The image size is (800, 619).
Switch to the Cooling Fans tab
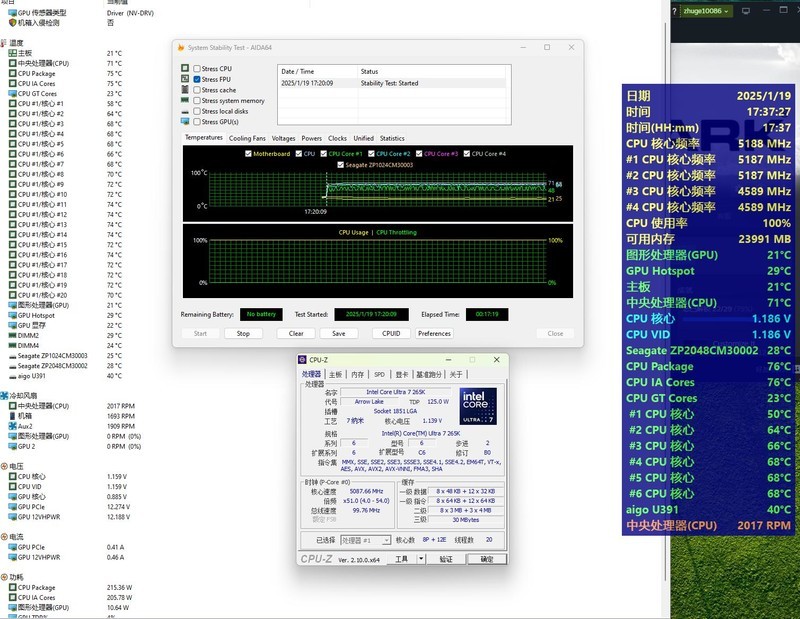pyautogui.click(x=247, y=138)
